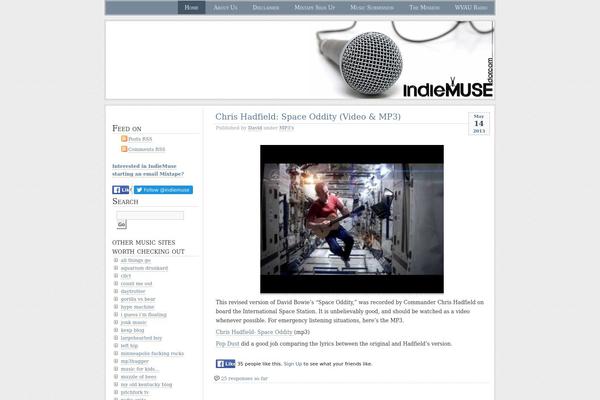Click the Follow @indiemuse Twitter button
Screen dimensions: 600x400
coord(163,190)
